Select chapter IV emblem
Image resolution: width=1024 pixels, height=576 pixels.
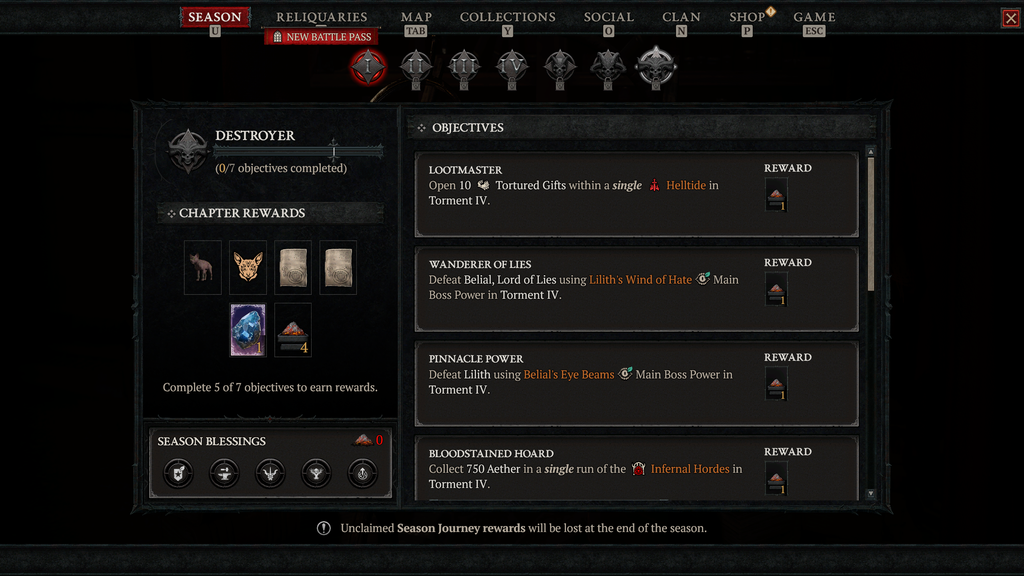[512, 67]
